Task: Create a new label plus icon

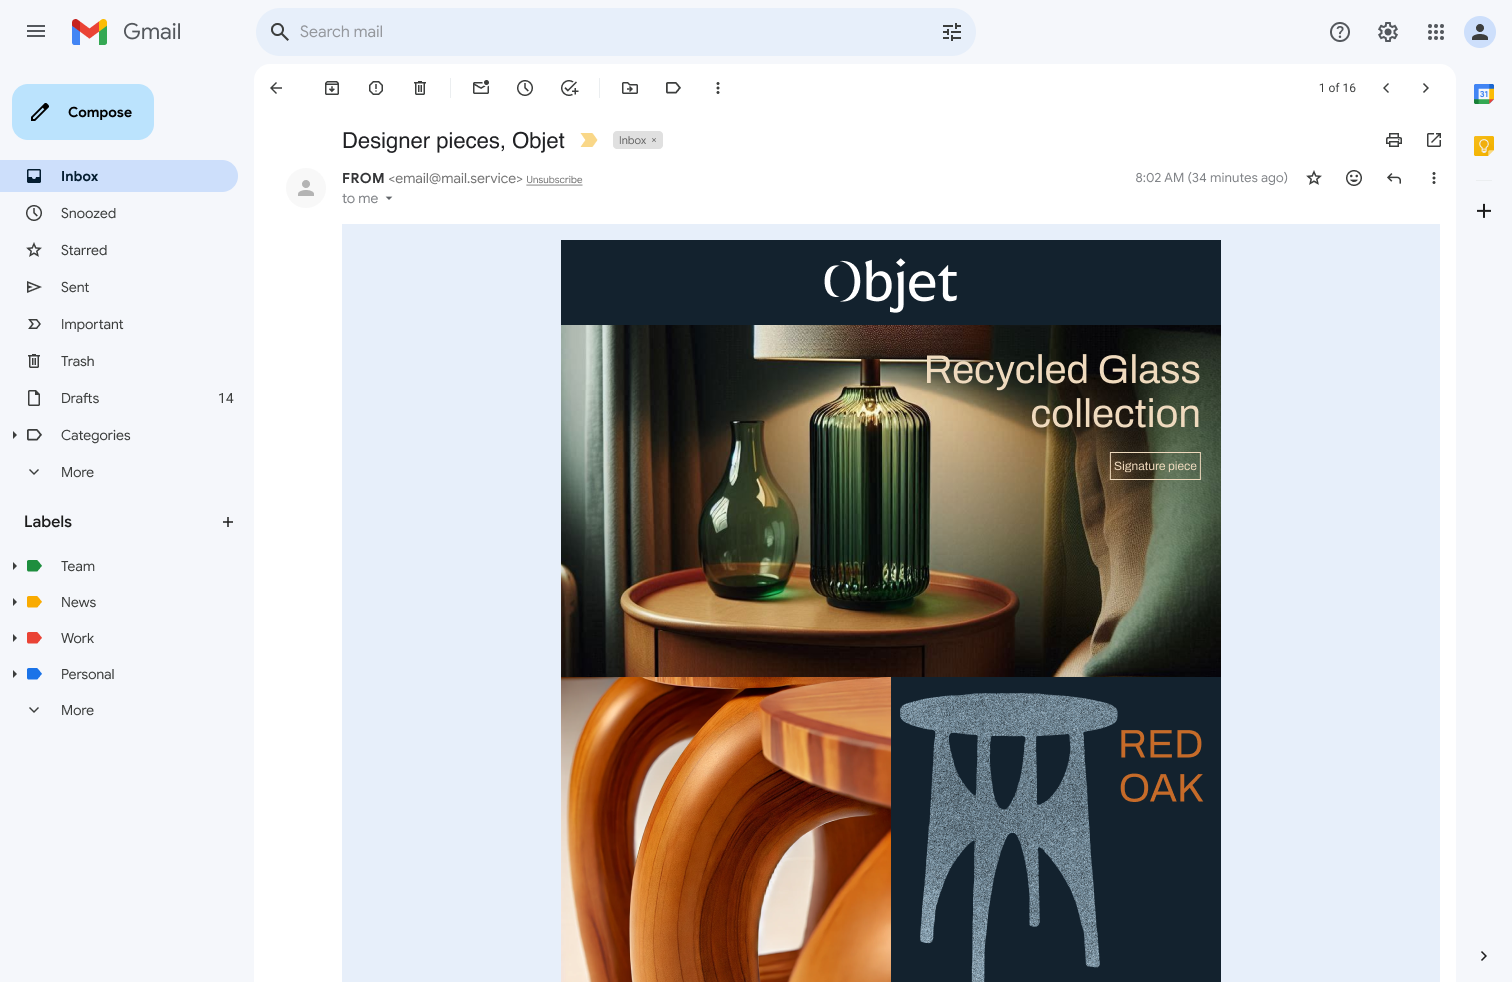Action: 228,522
